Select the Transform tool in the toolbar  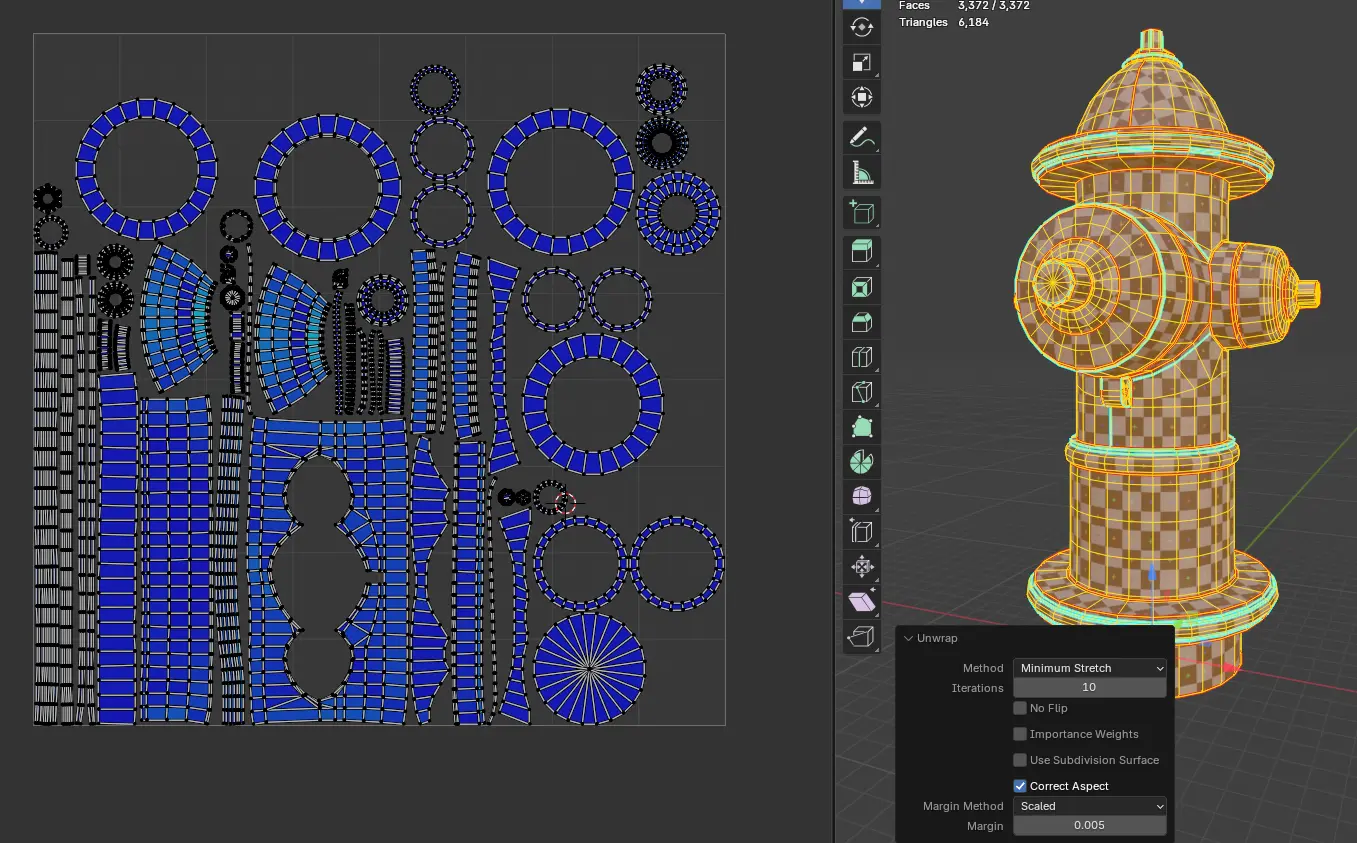(x=861, y=97)
